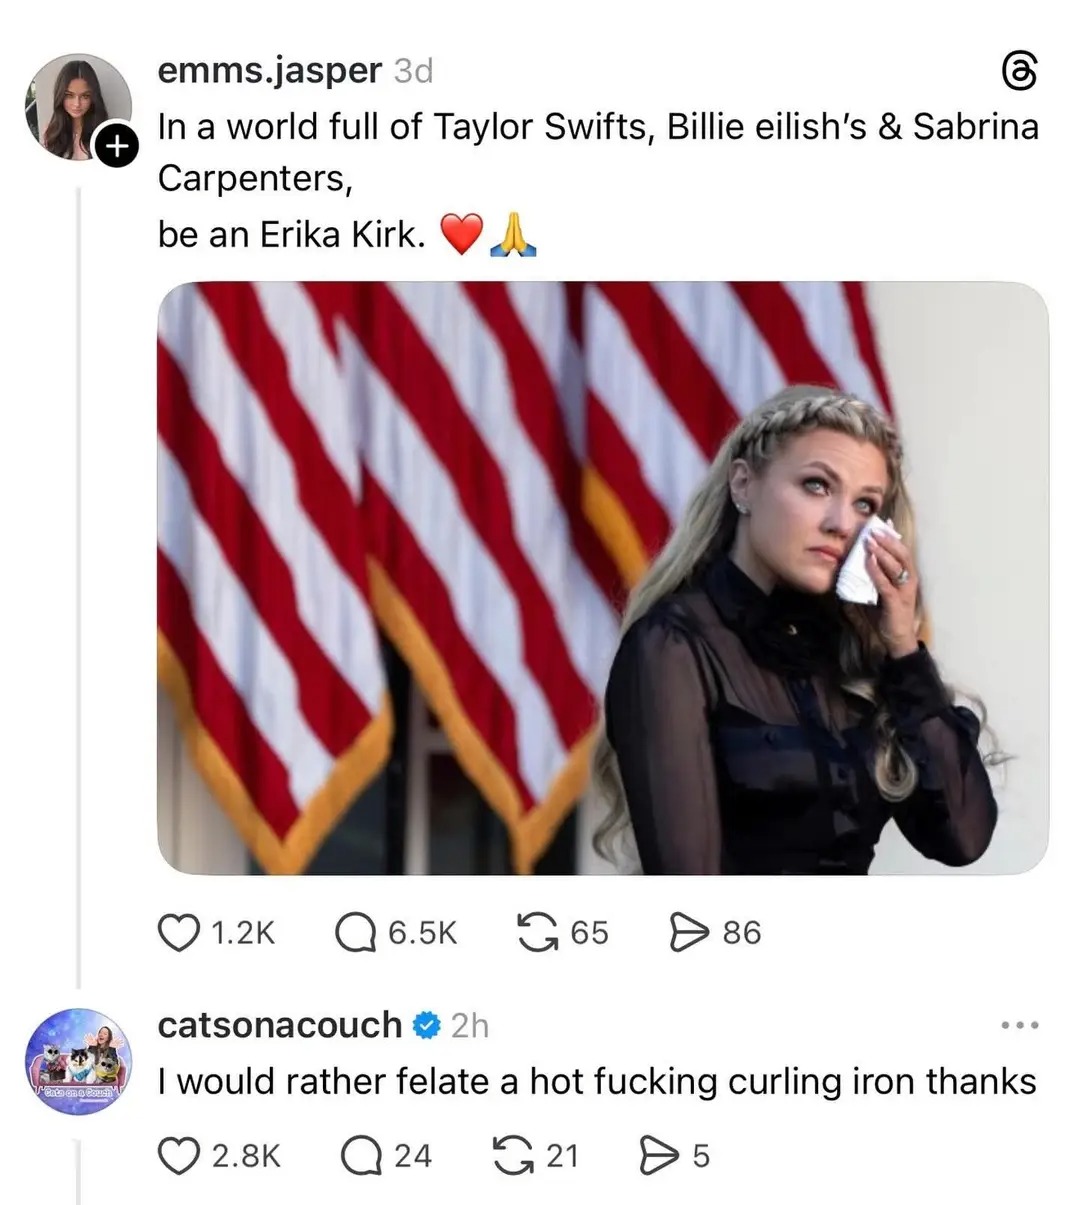View emms.jasper profile picture
The height and width of the screenshot is (1205, 1079).
click(x=78, y=106)
